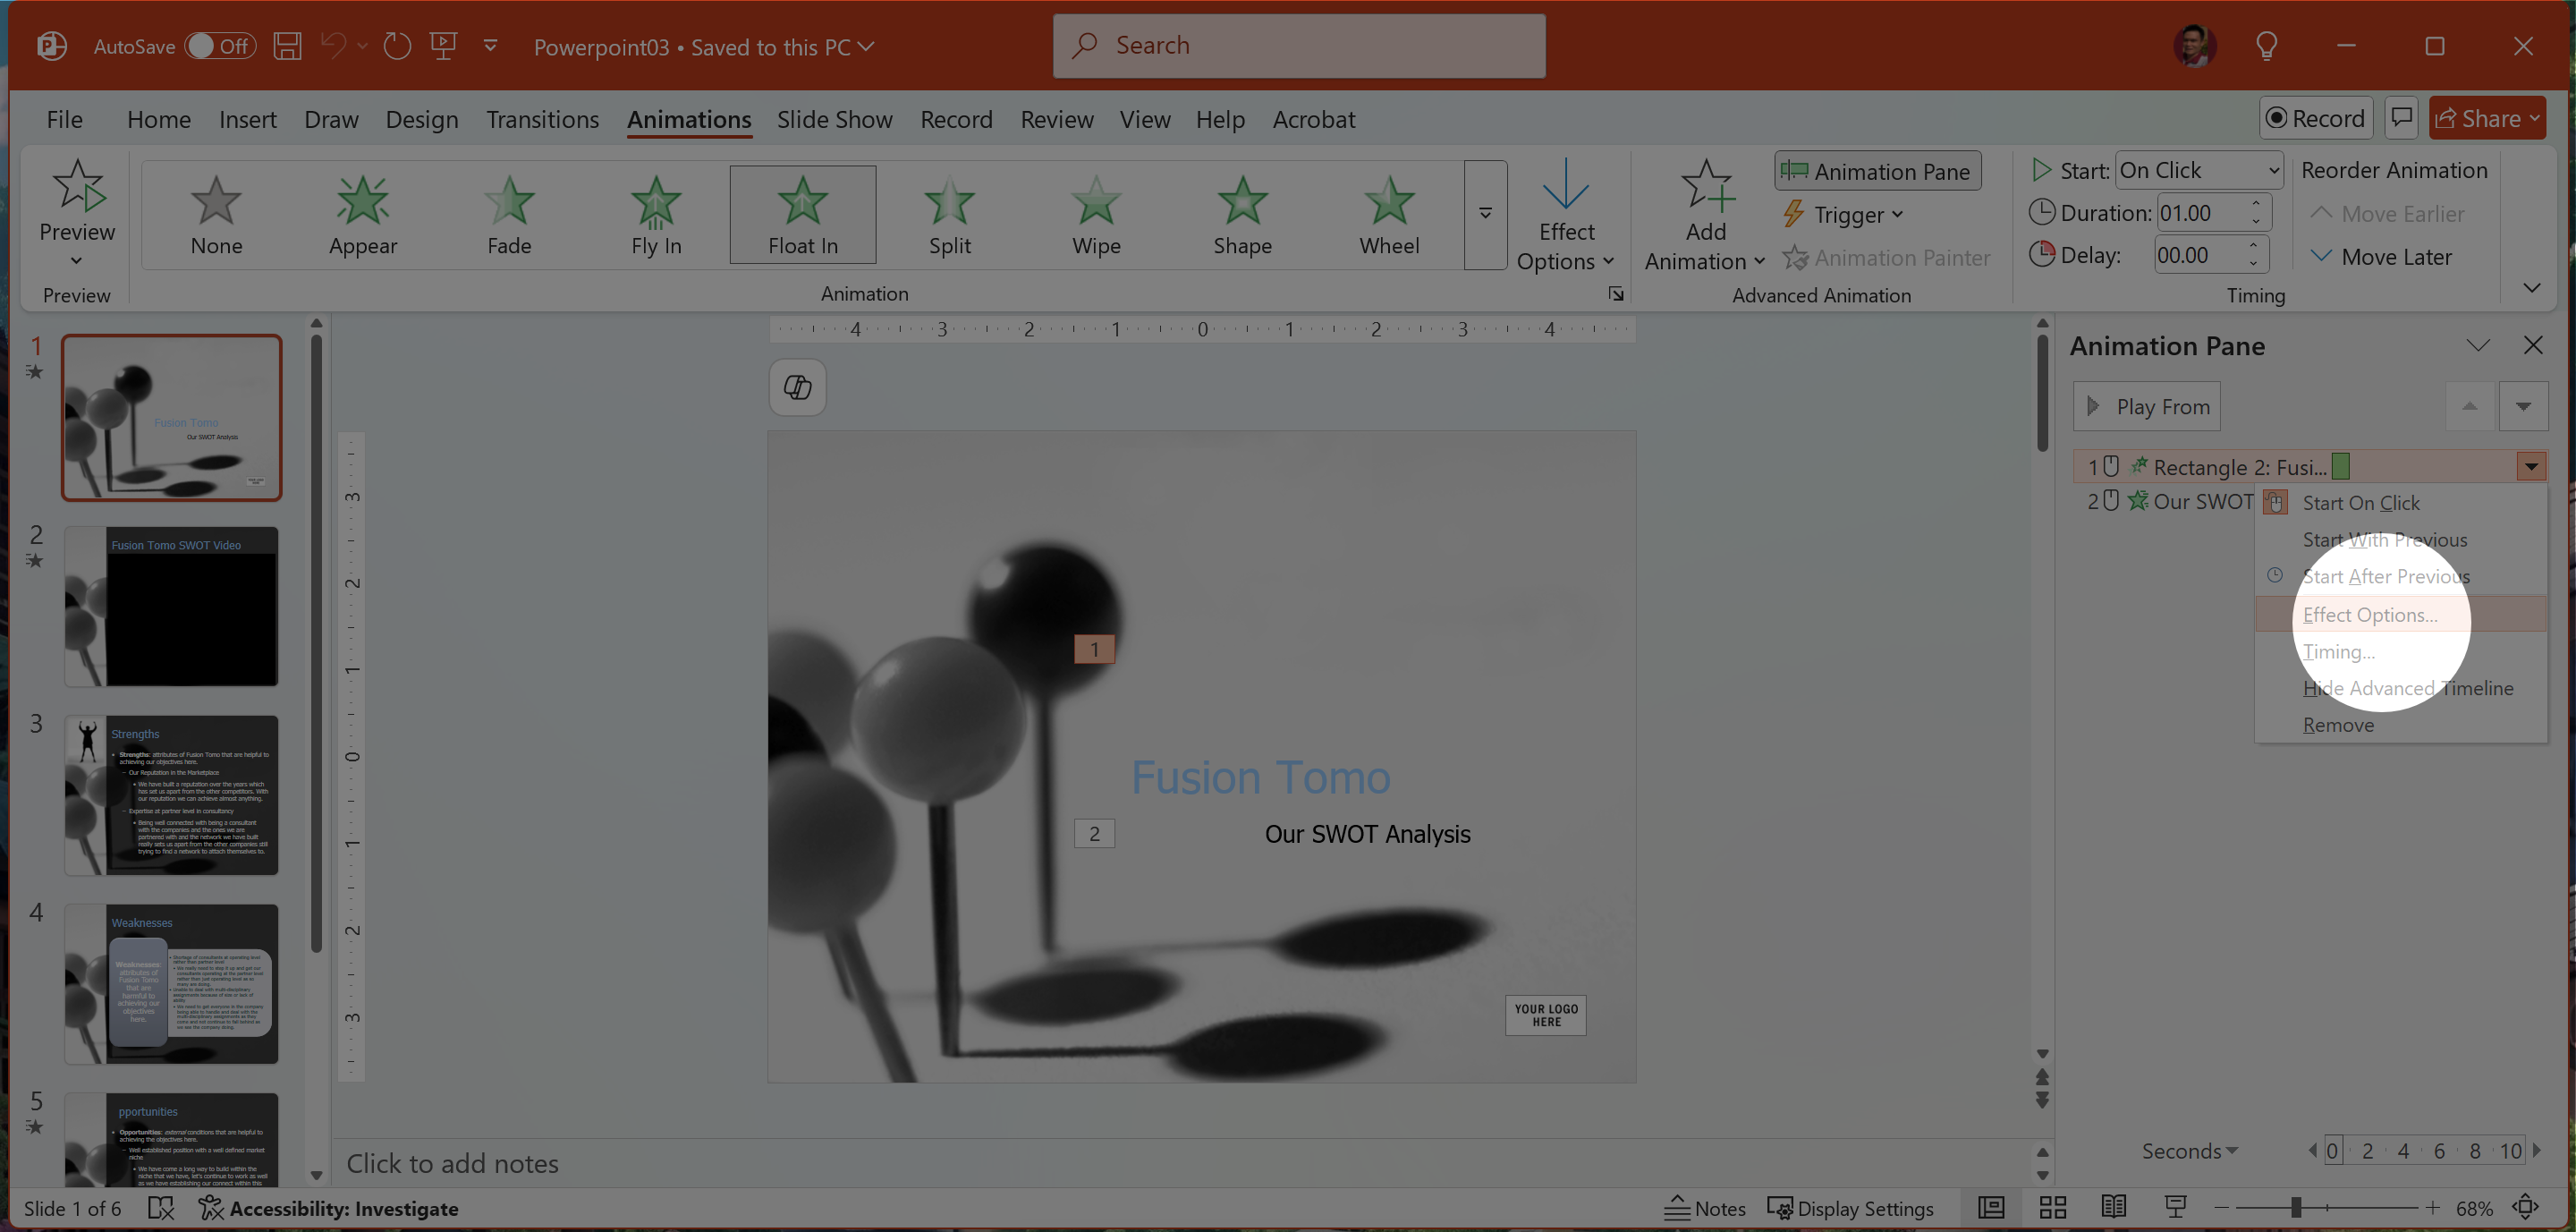Switch to the Transitions ribbon tab
The width and height of the screenshot is (2576, 1232).
click(542, 119)
